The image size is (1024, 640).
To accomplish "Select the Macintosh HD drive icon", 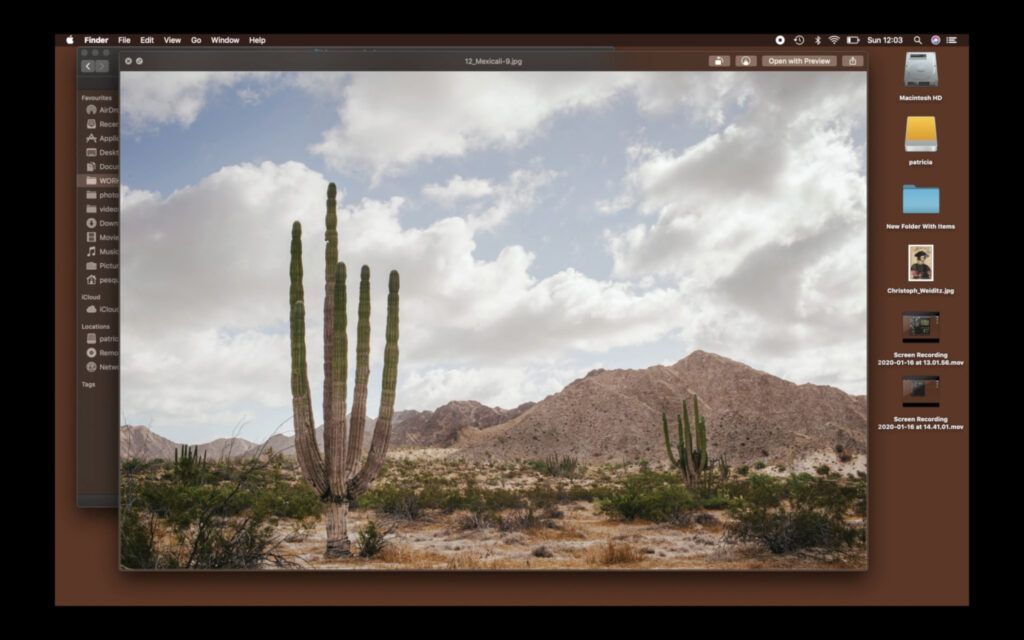I will 920,70.
